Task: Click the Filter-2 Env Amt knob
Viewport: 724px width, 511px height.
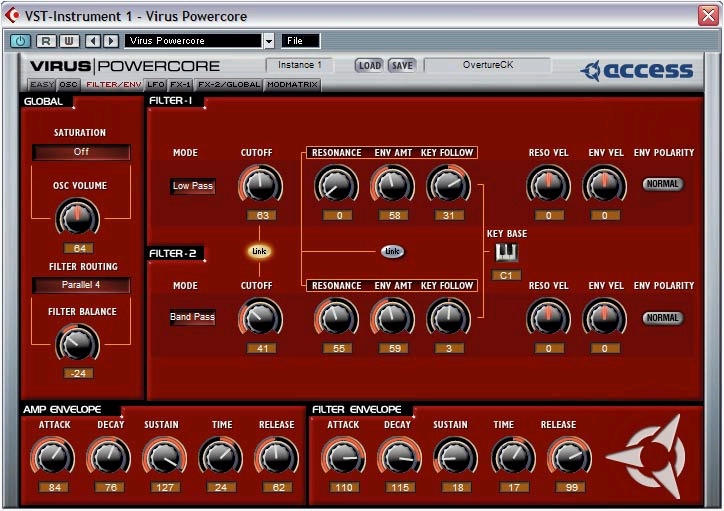Action: [x=392, y=318]
